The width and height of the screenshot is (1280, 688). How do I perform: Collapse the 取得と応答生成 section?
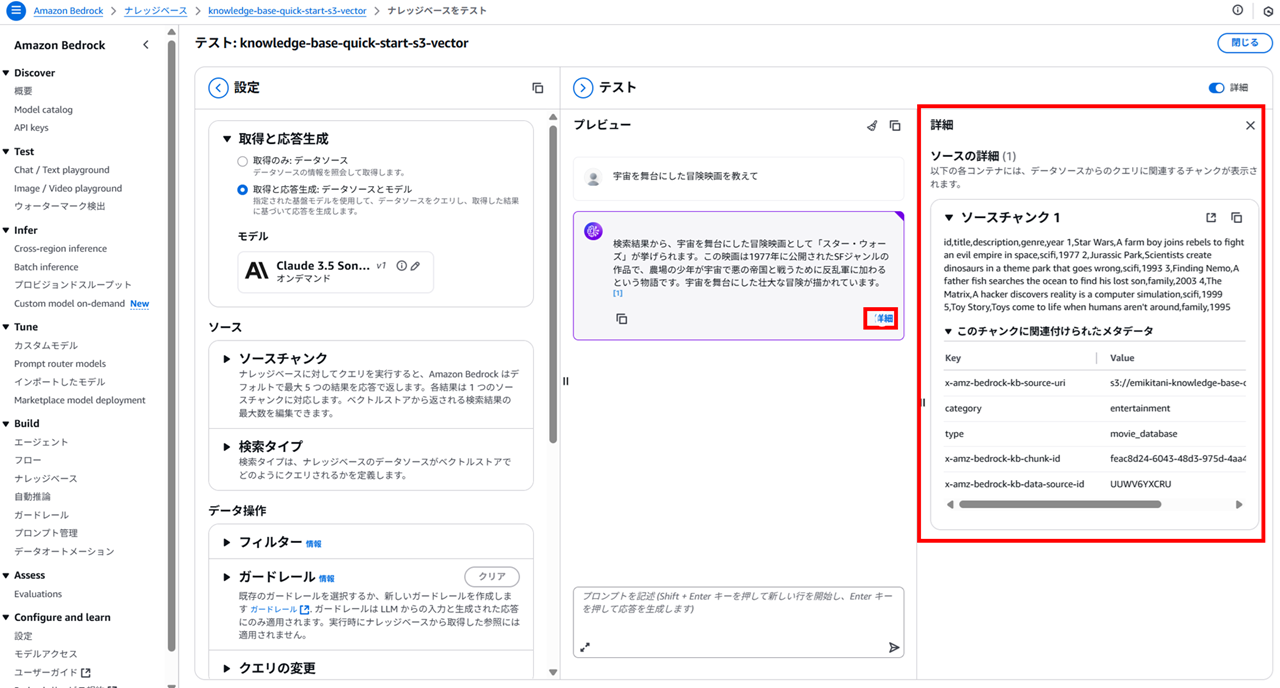click(227, 139)
